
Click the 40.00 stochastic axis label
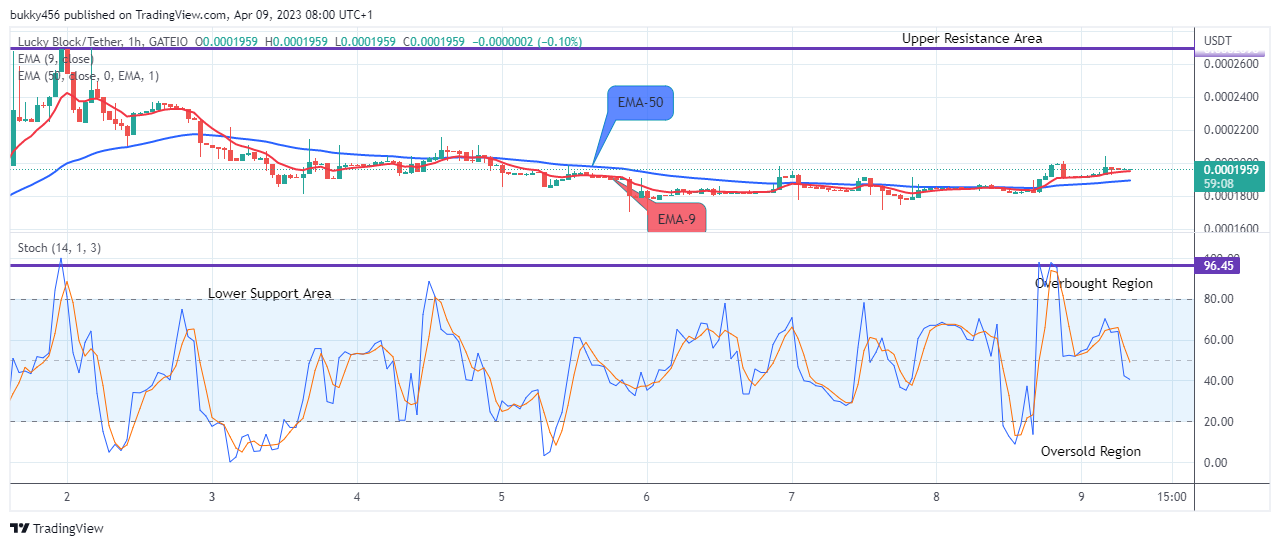pos(1219,381)
